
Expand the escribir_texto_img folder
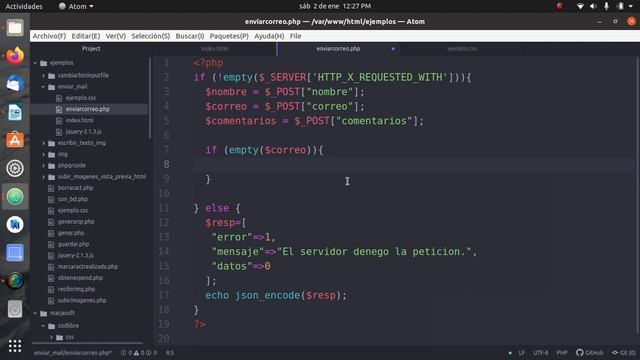[x=43, y=143]
